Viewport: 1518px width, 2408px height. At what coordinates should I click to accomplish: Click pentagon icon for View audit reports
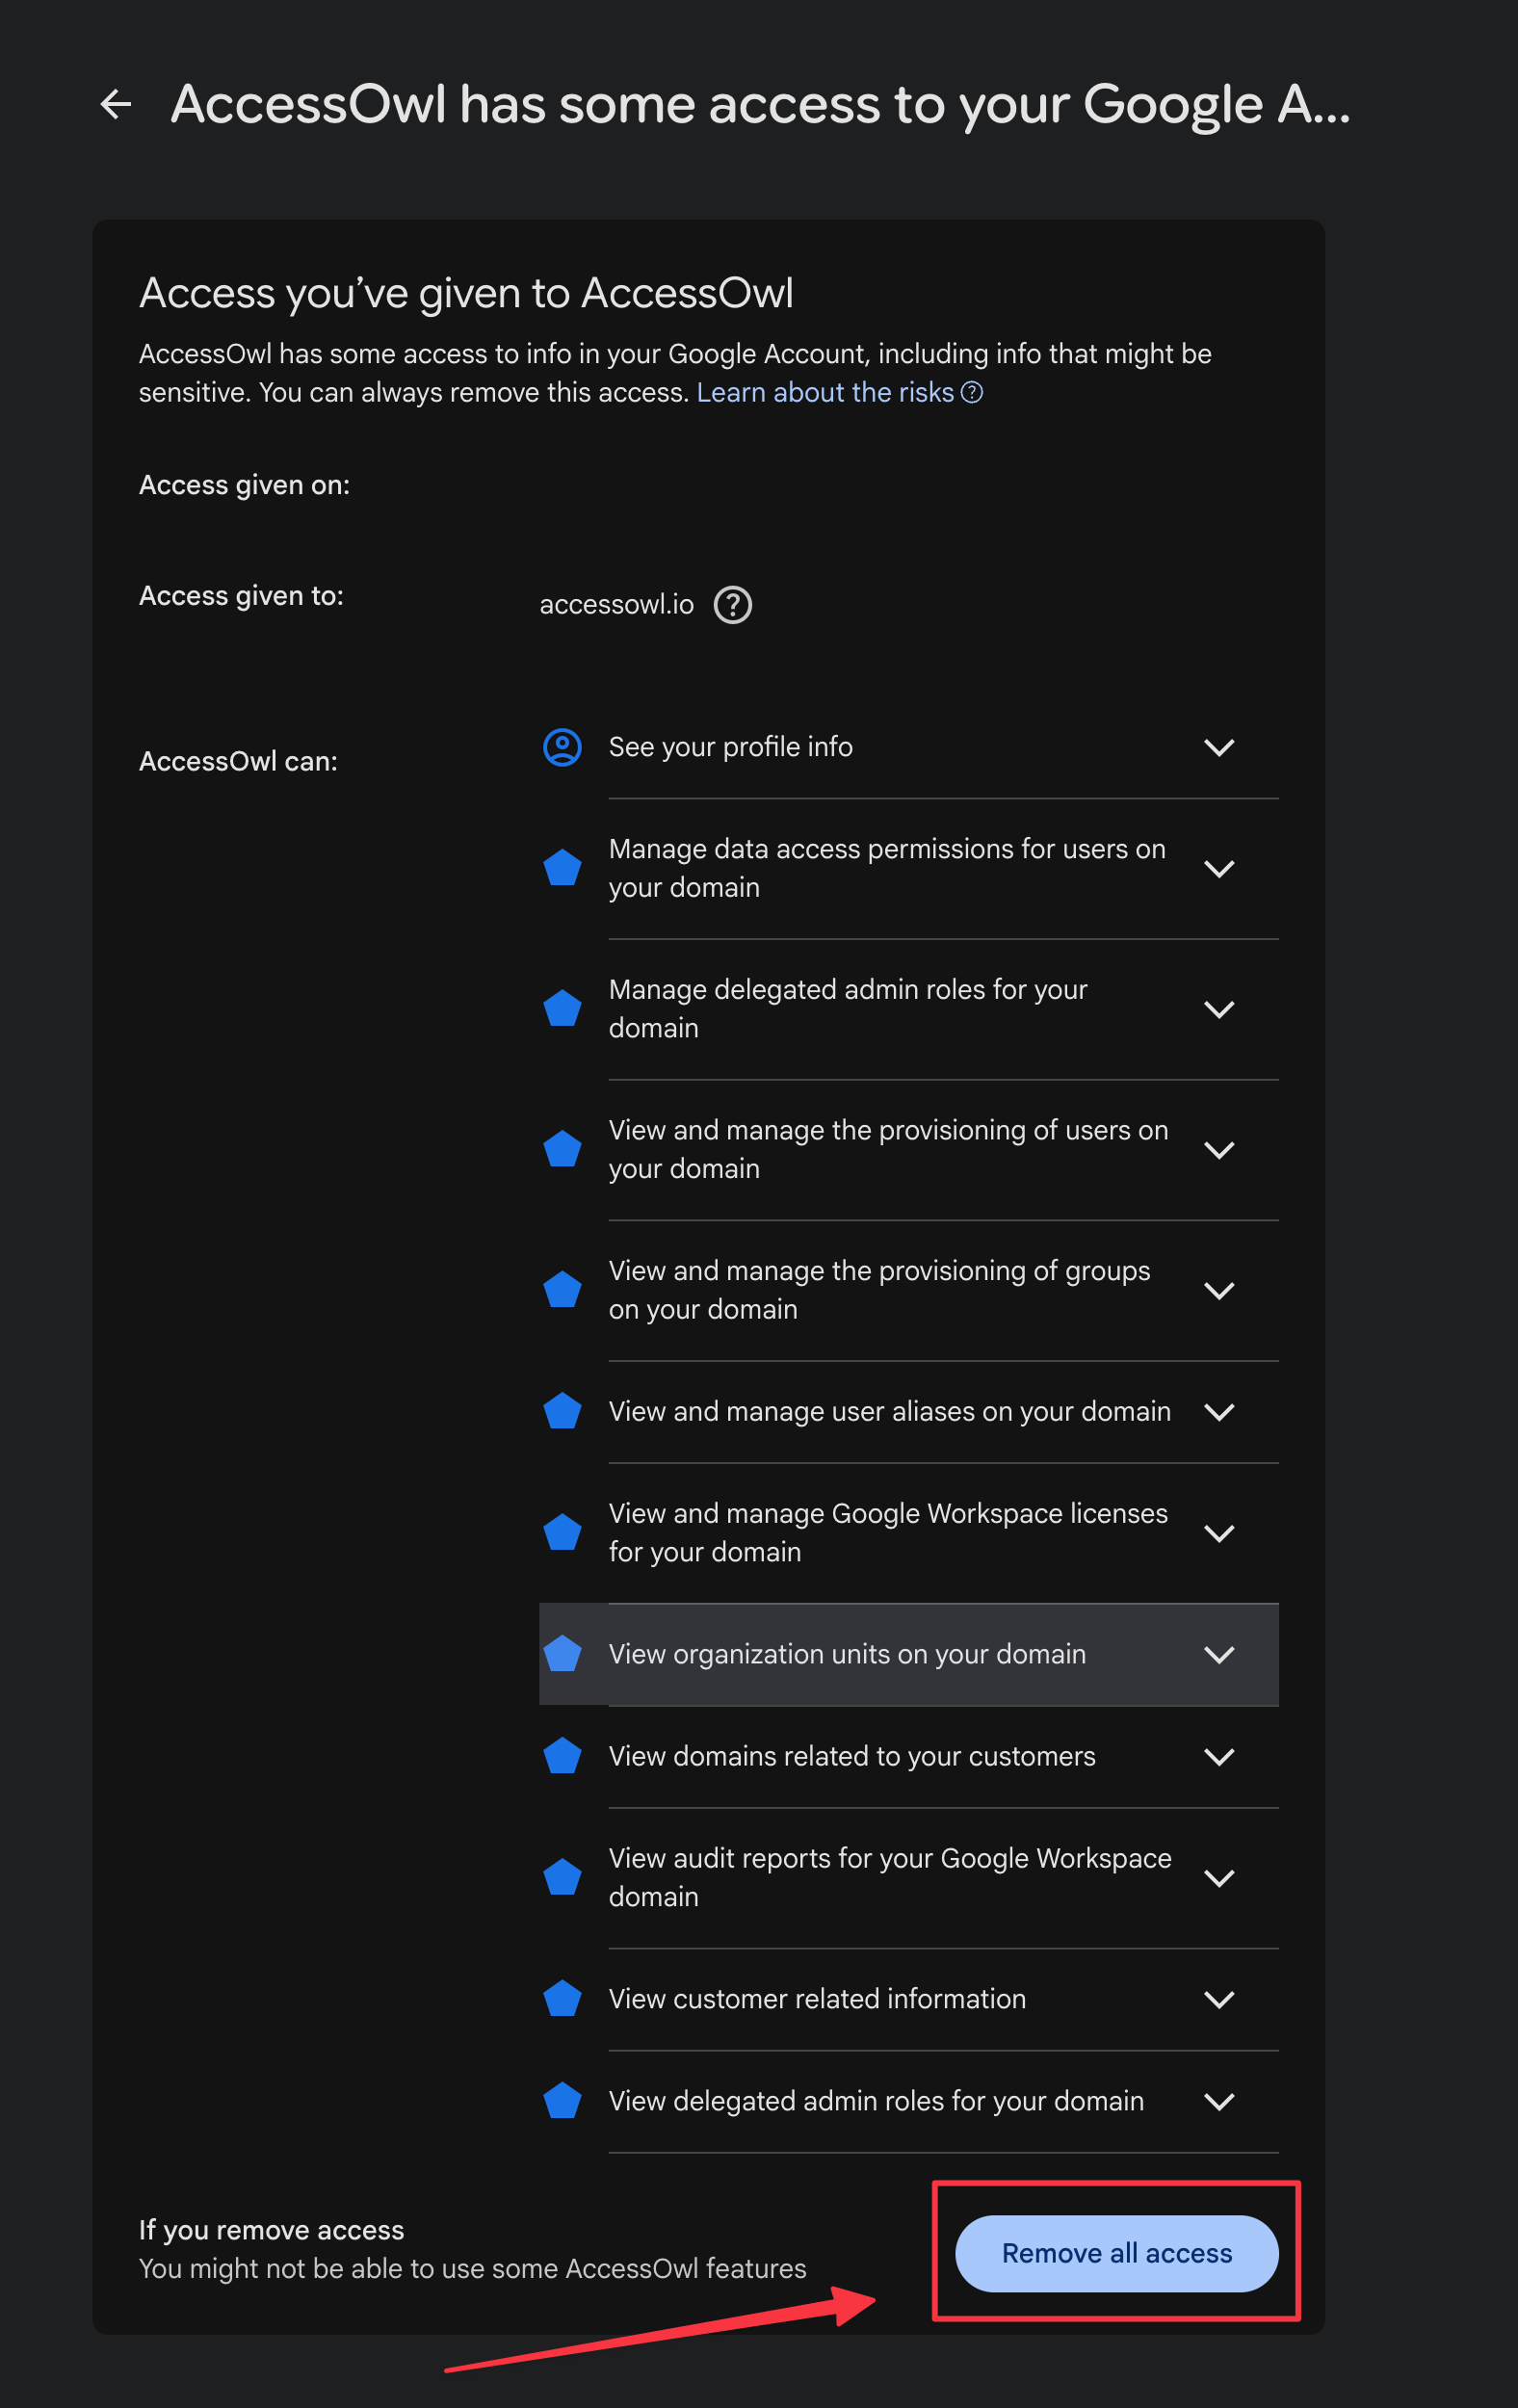[x=562, y=1877]
